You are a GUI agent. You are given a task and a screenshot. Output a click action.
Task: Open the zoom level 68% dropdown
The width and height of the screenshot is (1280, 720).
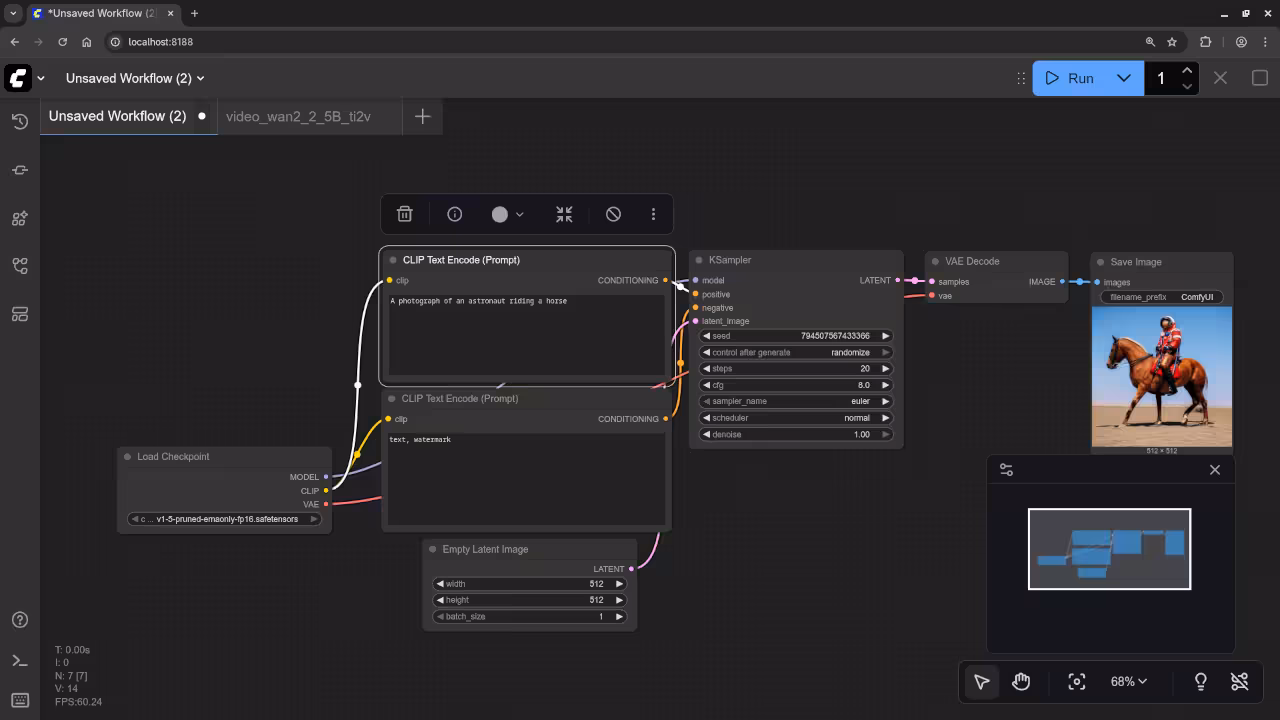(1128, 681)
